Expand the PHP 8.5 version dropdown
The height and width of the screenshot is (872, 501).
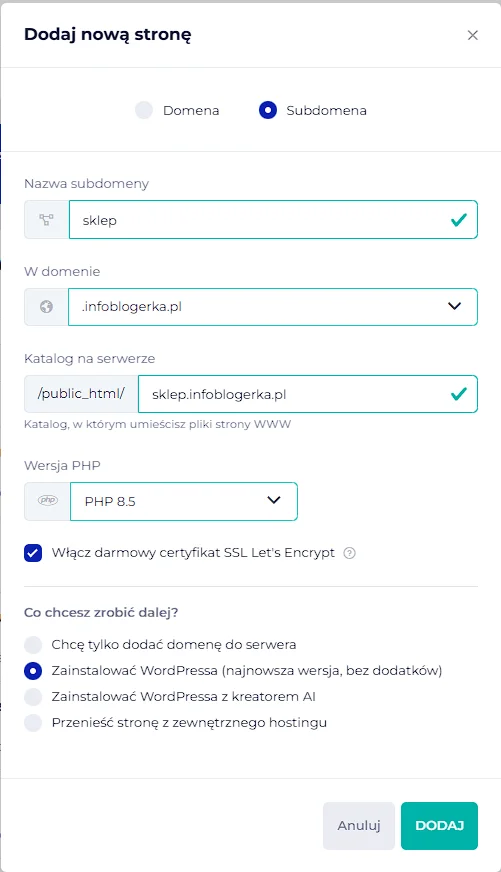tap(183, 501)
